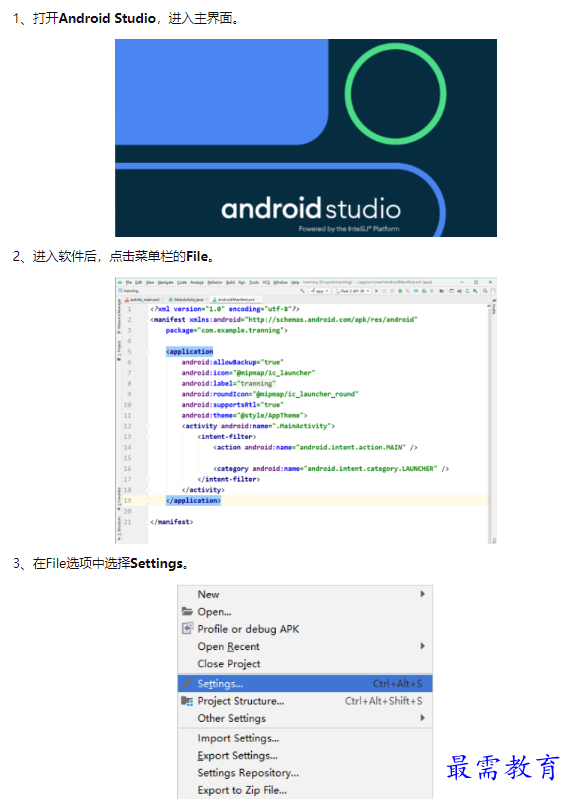
Task: Click the highlighted </application> closing tag
Action: pyautogui.click(x=194, y=500)
